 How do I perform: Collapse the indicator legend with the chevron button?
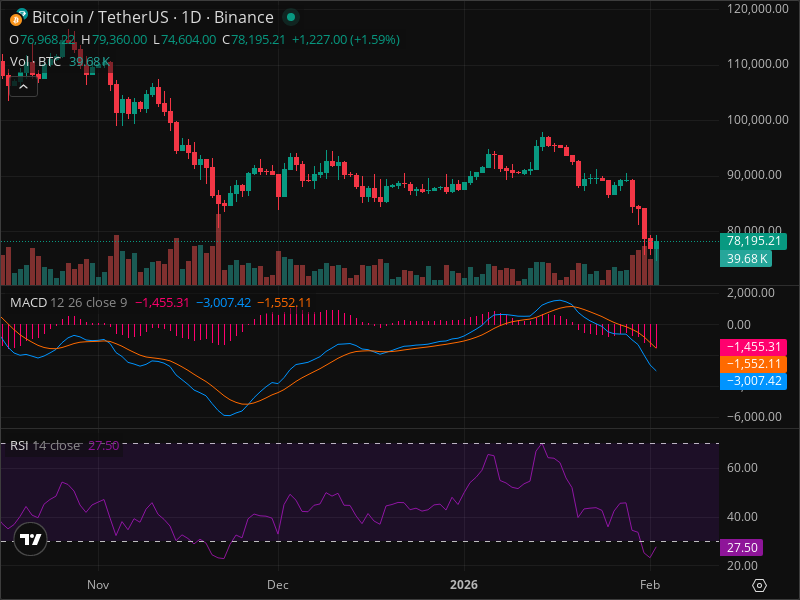coord(23,87)
